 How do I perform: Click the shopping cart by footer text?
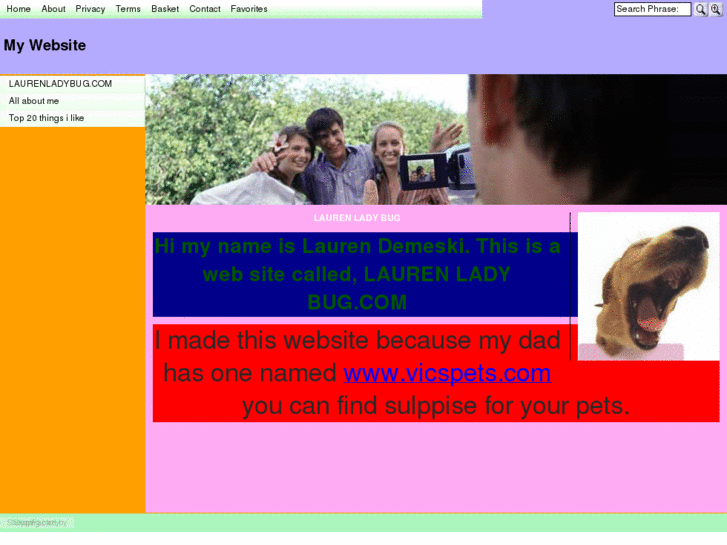click(37, 523)
